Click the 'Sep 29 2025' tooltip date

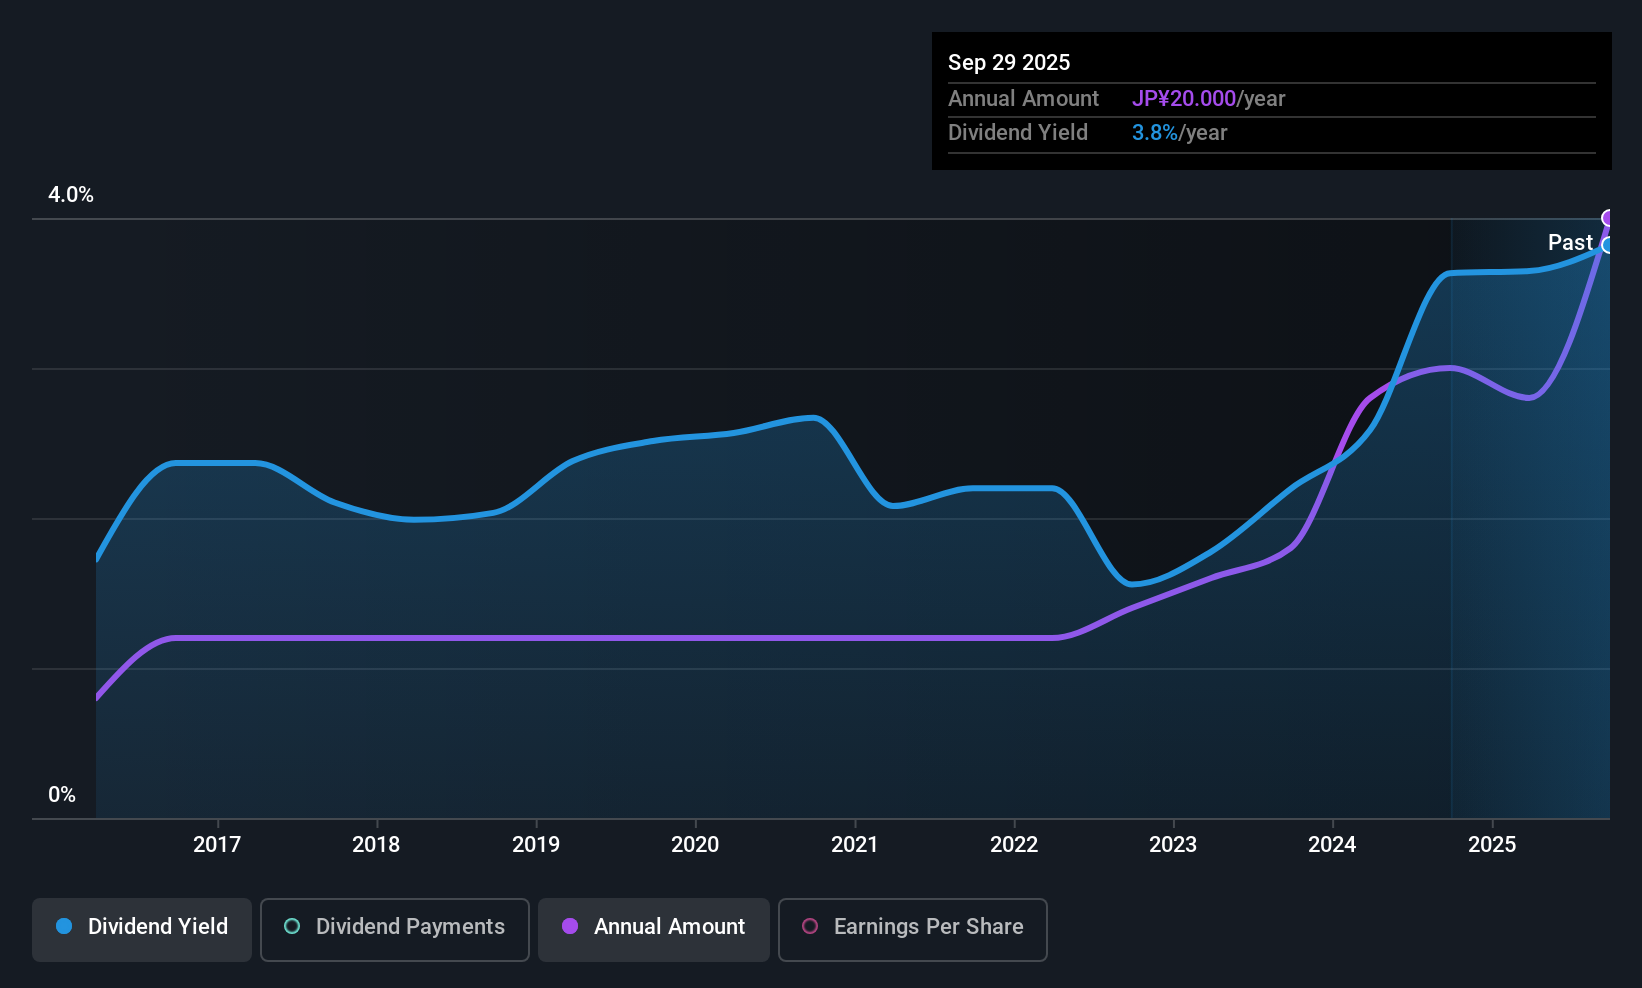point(1009,63)
